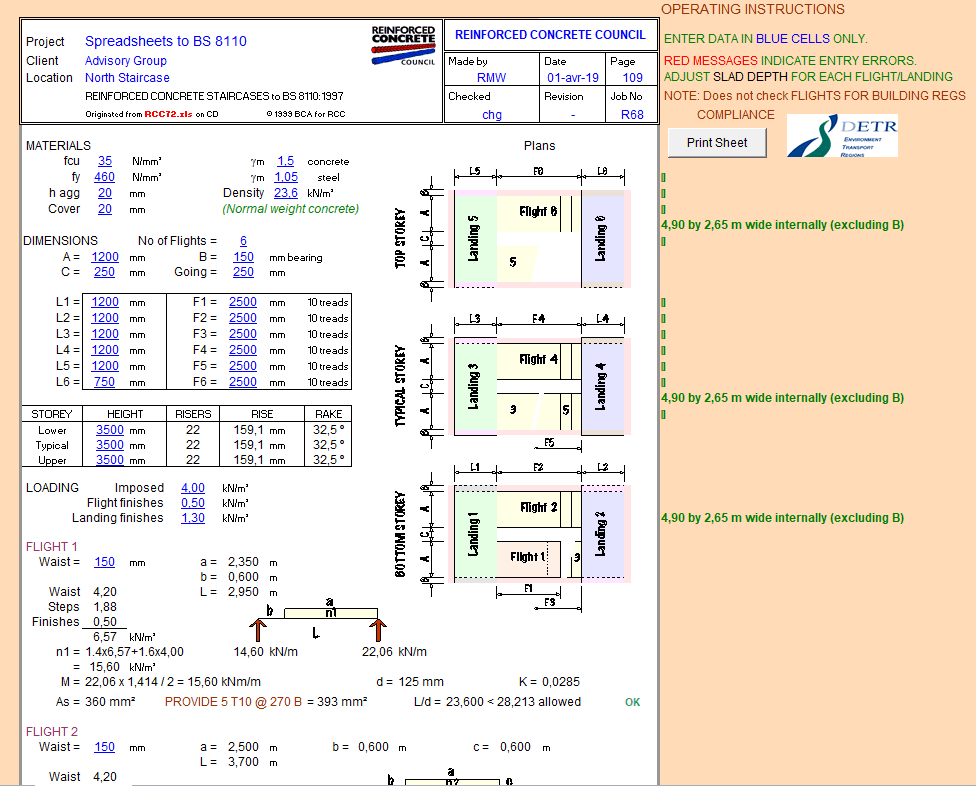The height and width of the screenshot is (786, 976).
Task: Select the h agg value cell
Action: 105,194
